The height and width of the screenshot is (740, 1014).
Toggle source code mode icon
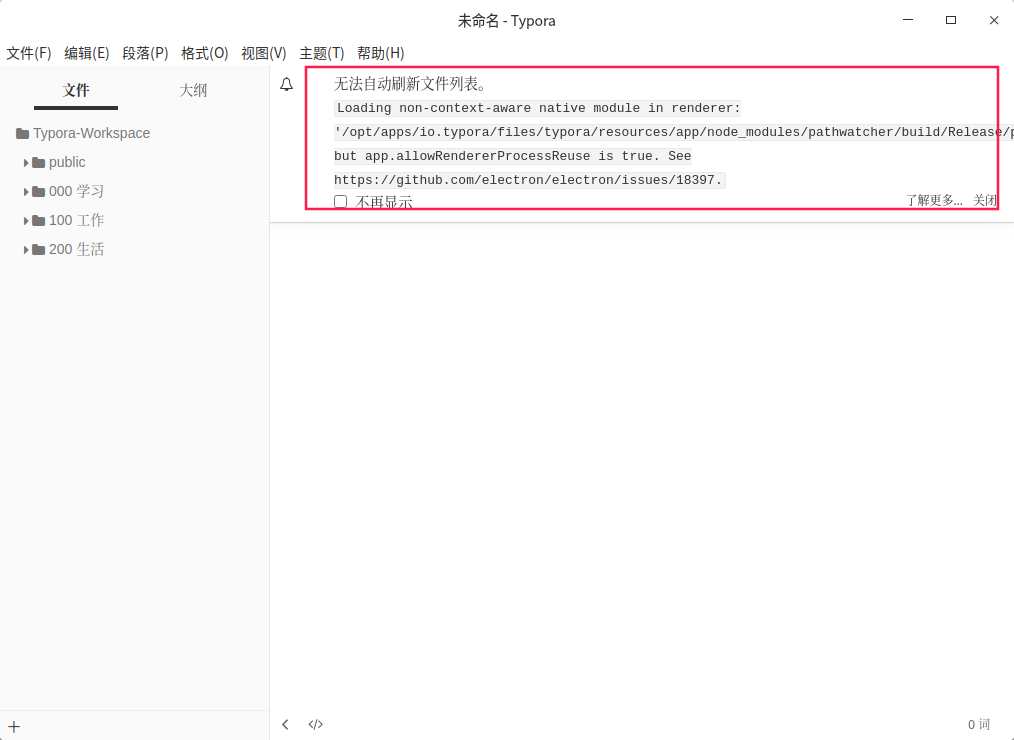coord(316,724)
